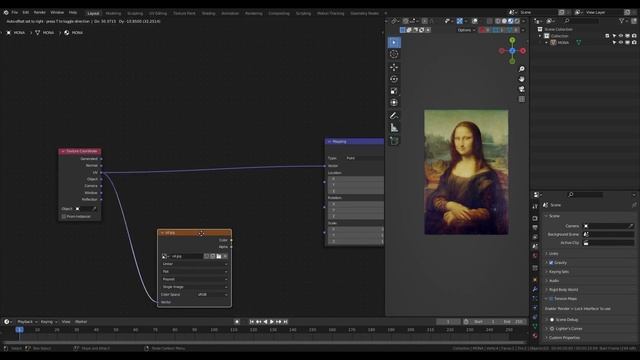
Task: Open the Output properties tab icon
Action: pyautogui.click(x=535, y=228)
